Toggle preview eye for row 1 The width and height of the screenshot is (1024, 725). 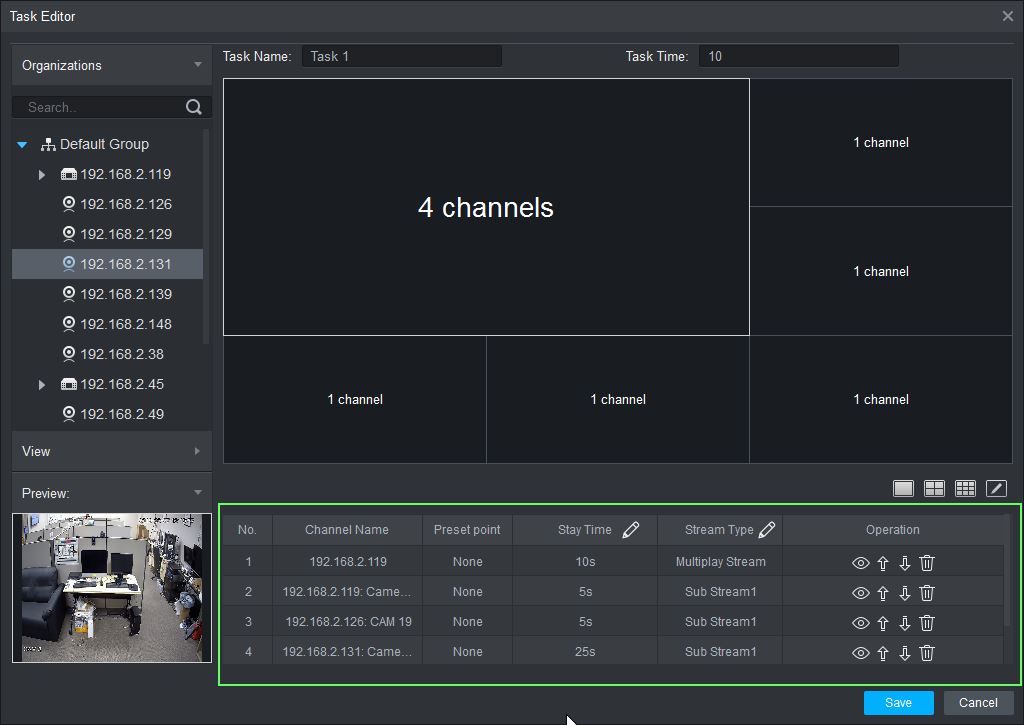[x=860, y=563]
